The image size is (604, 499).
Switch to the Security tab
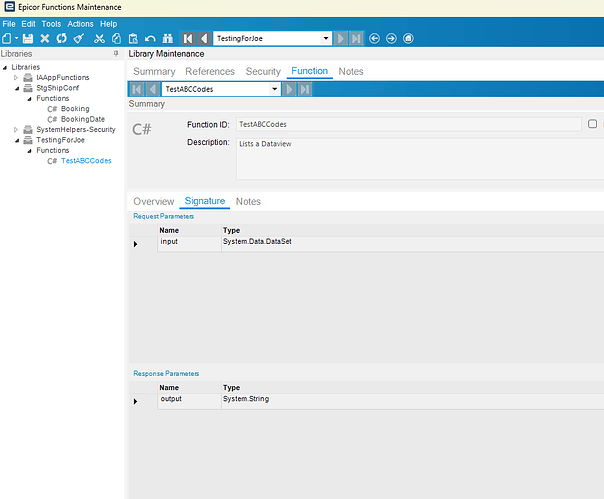point(263,72)
